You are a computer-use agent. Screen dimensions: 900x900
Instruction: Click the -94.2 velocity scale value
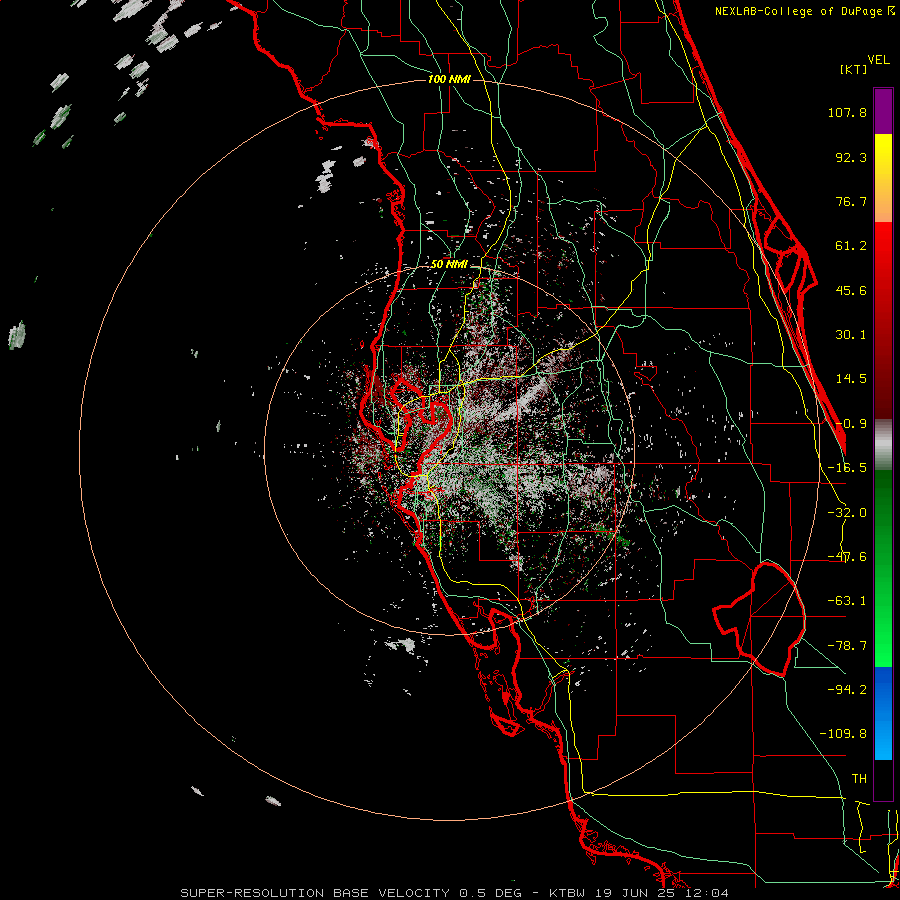click(847, 690)
